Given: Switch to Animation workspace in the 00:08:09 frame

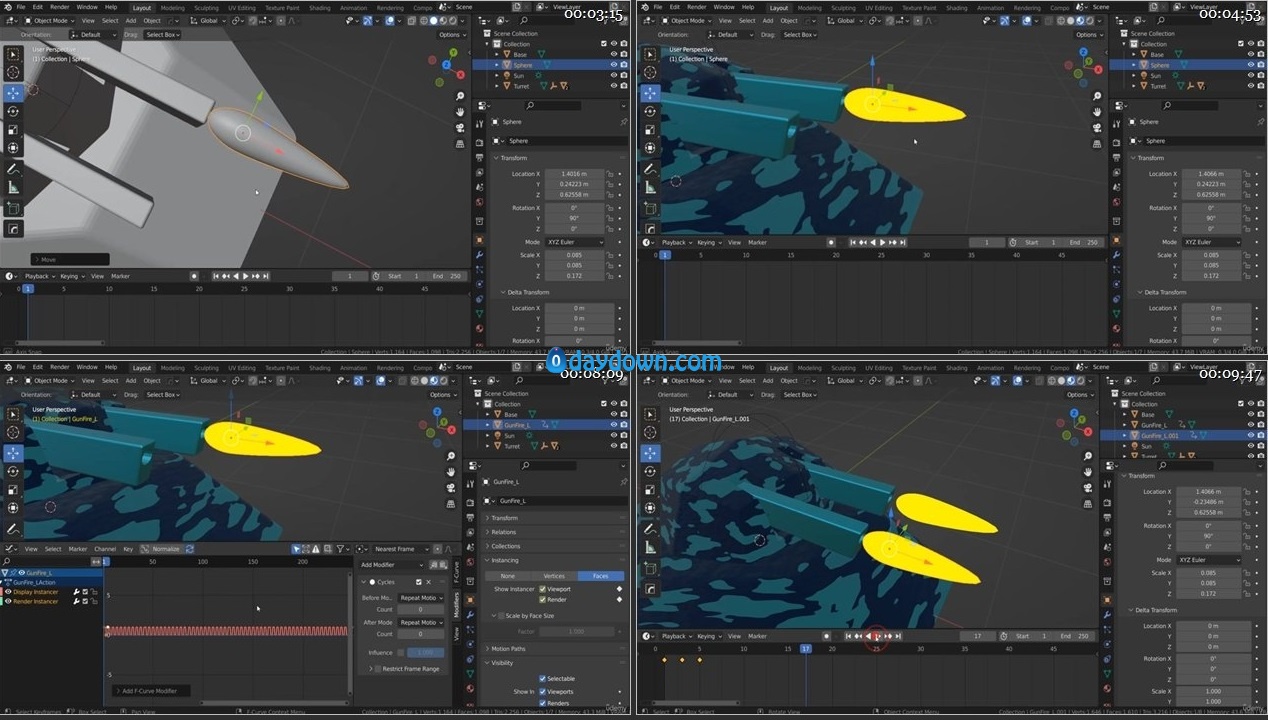Looking at the screenshot, I should pos(353,367).
